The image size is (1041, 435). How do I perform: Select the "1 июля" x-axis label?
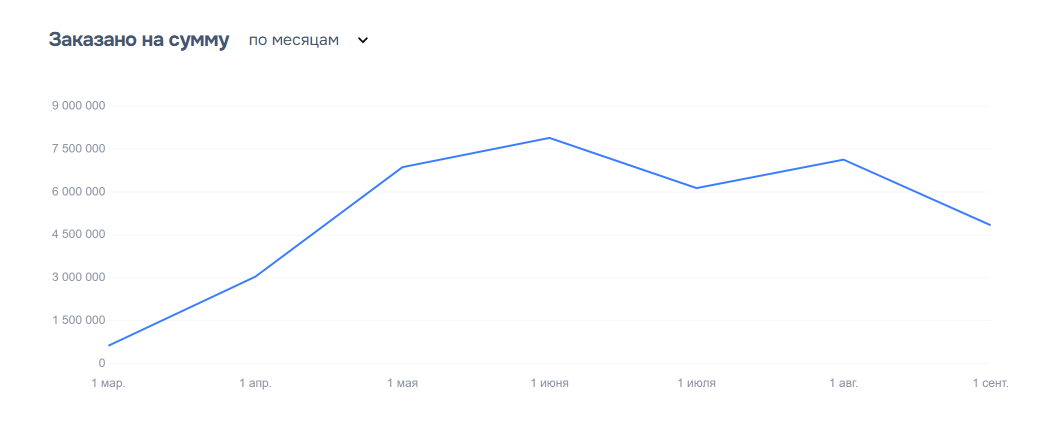pyautogui.click(x=696, y=383)
